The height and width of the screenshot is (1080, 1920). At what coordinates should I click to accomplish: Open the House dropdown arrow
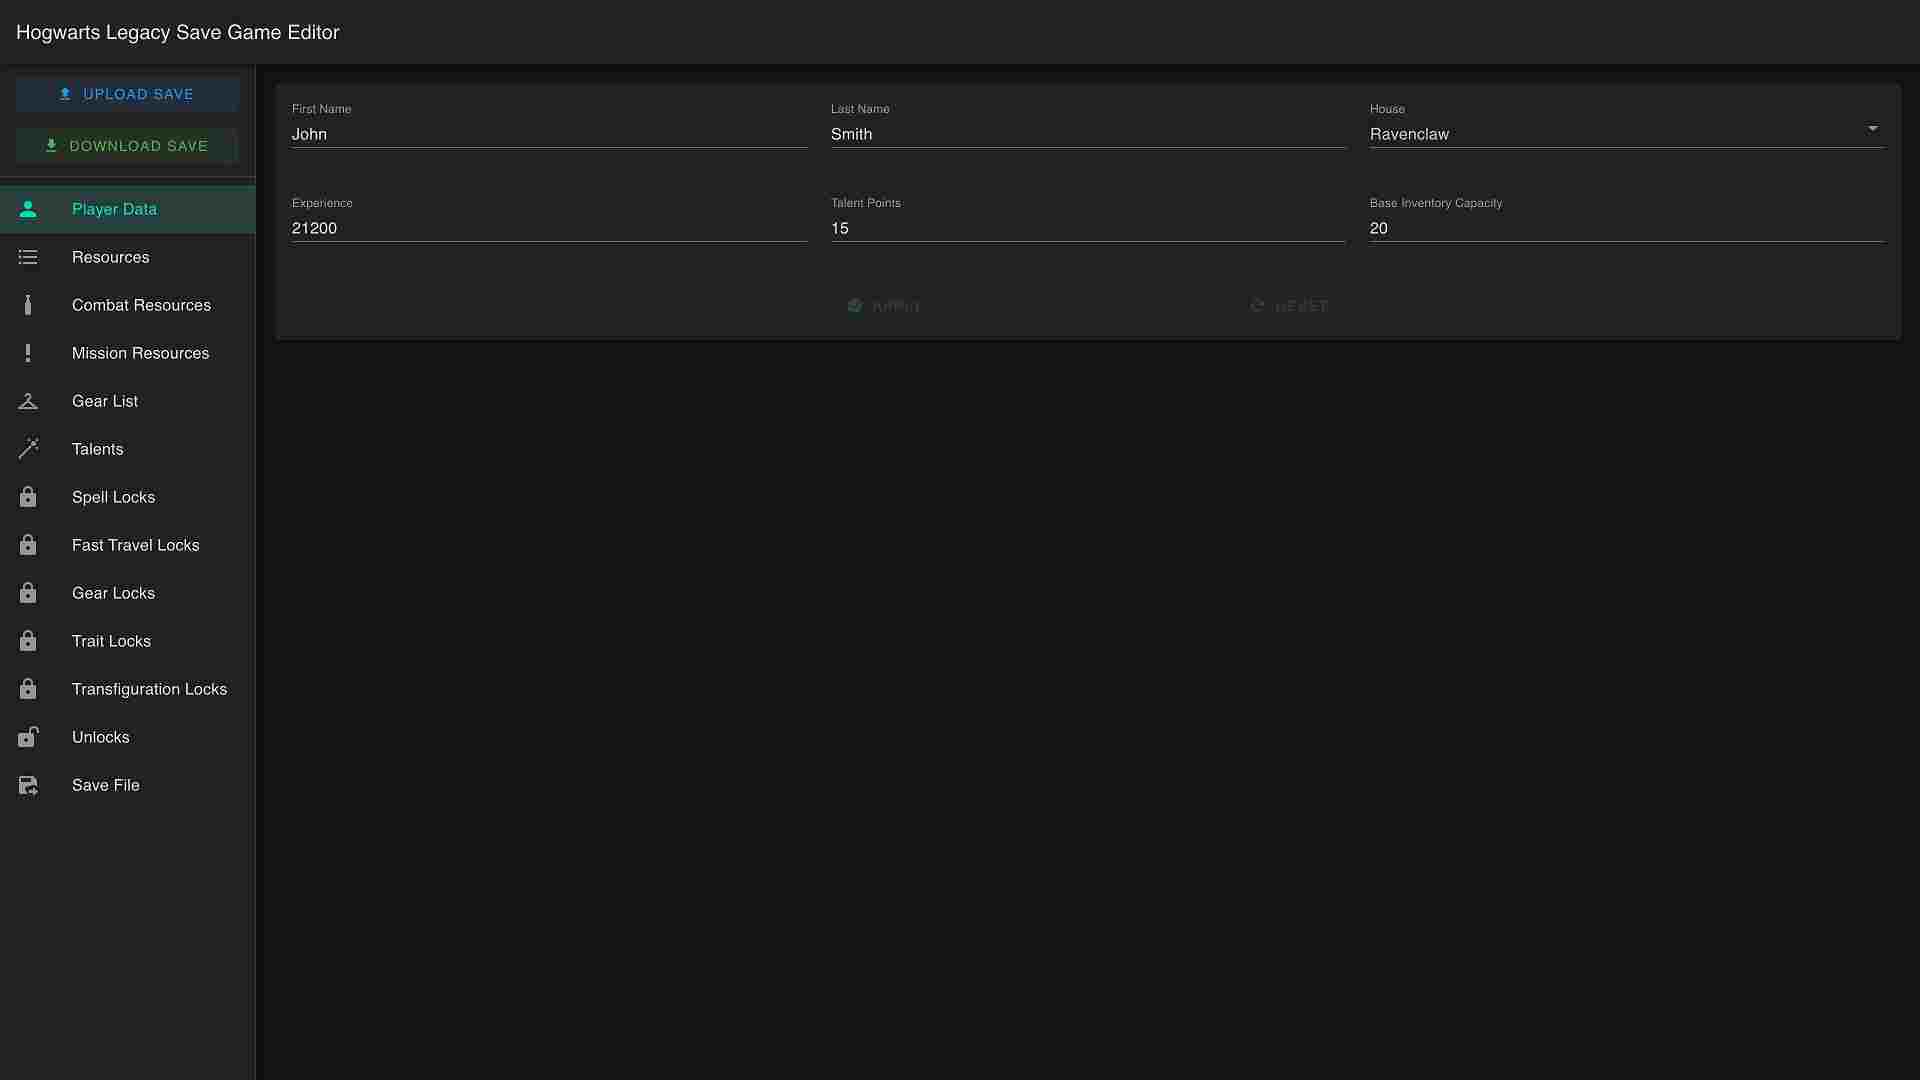(1873, 129)
